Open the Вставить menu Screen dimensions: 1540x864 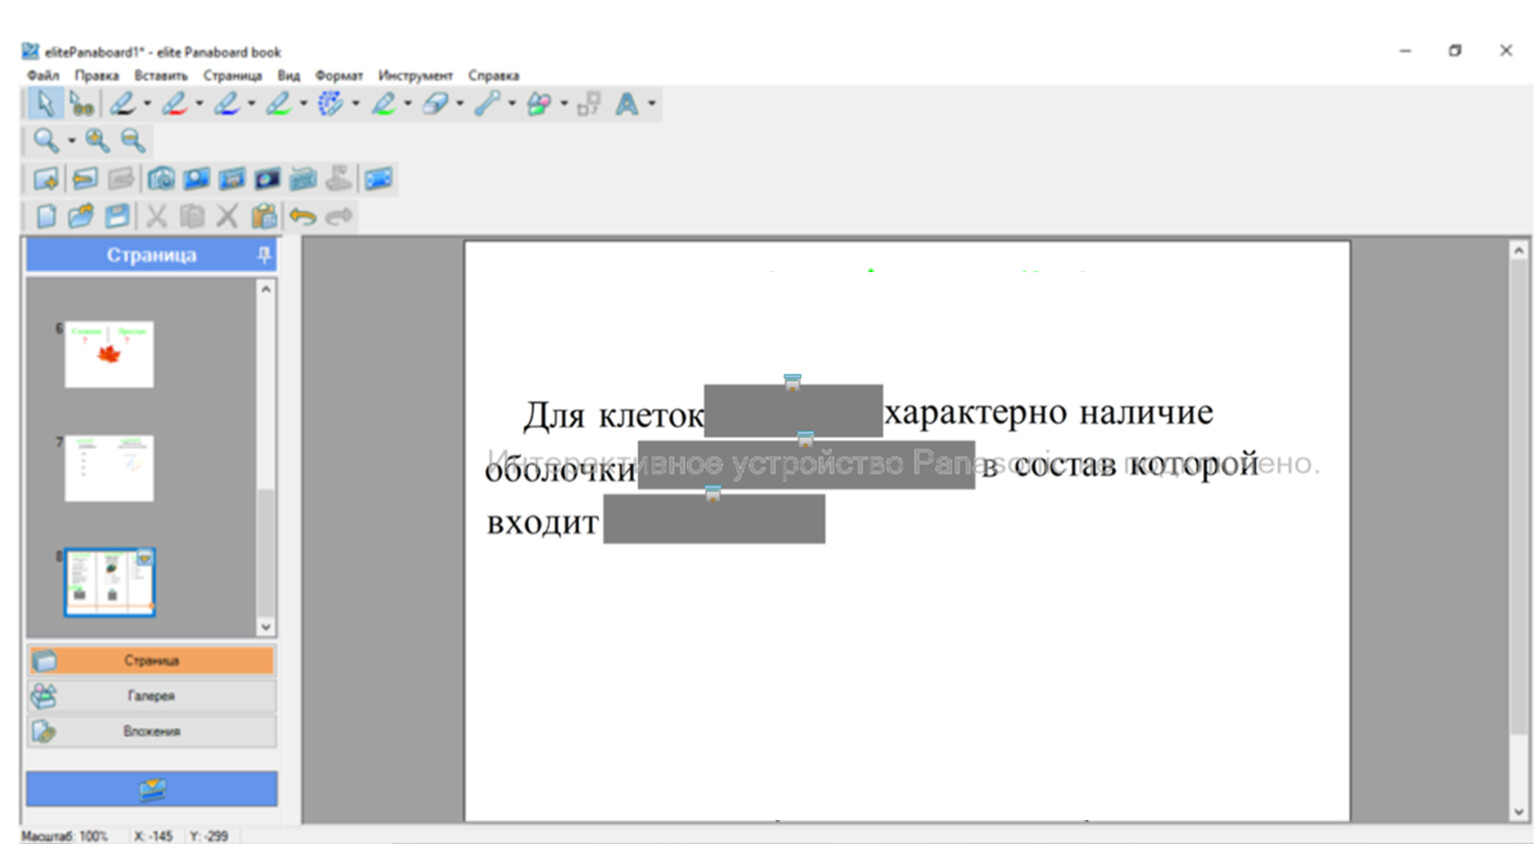tap(161, 76)
